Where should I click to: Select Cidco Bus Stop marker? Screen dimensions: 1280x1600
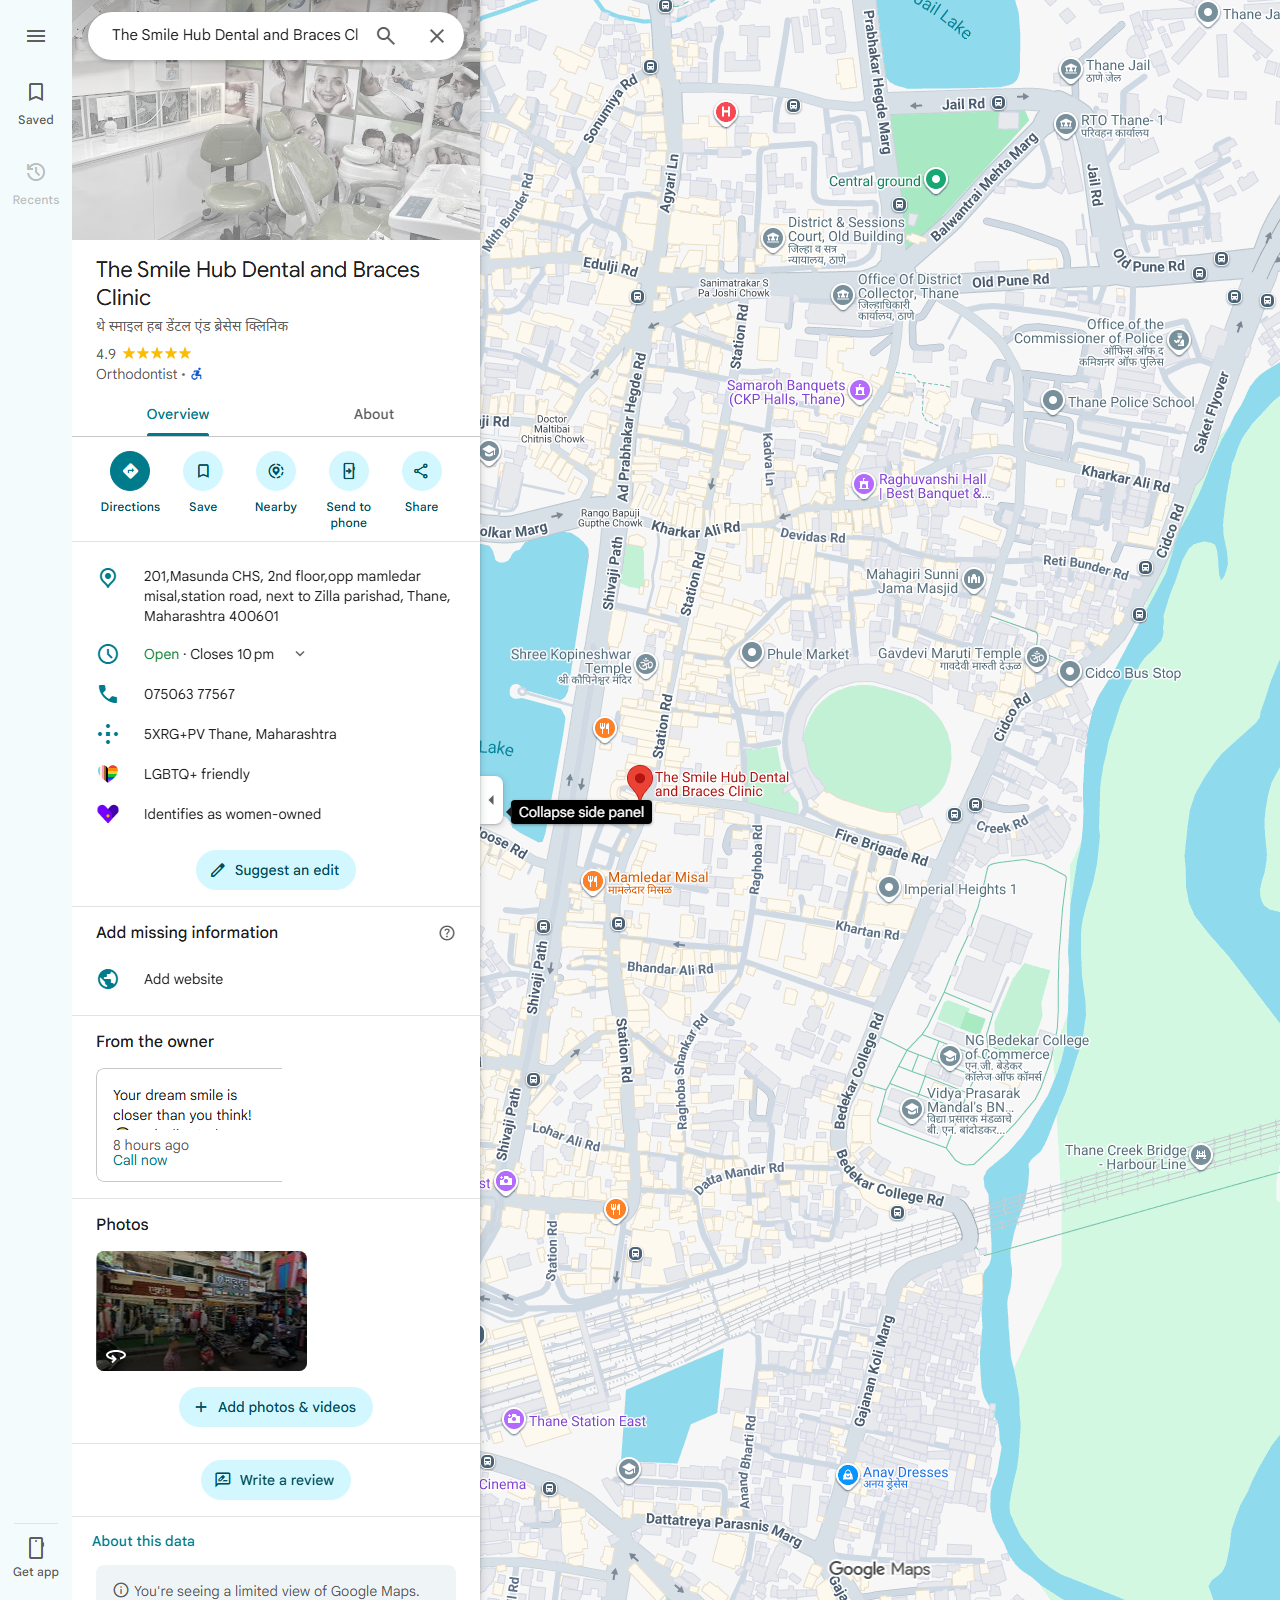(1070, 672)
